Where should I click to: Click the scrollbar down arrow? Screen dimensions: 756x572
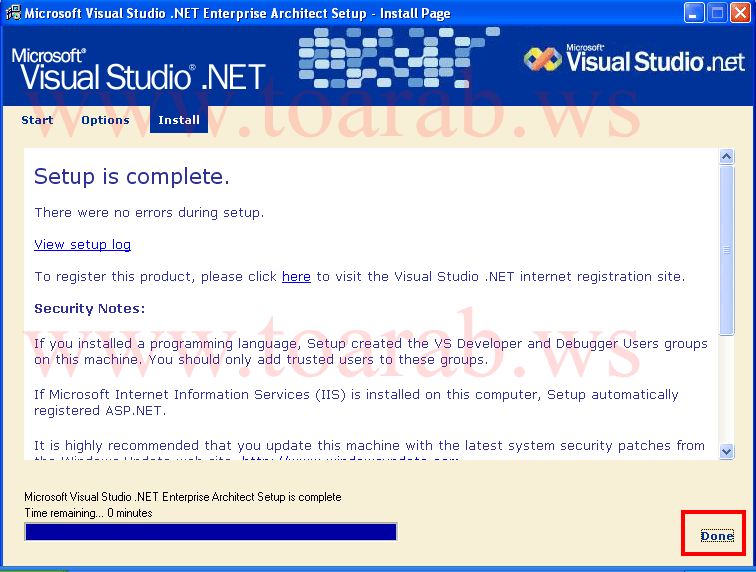pyautogui.click(x=727, y=452)
